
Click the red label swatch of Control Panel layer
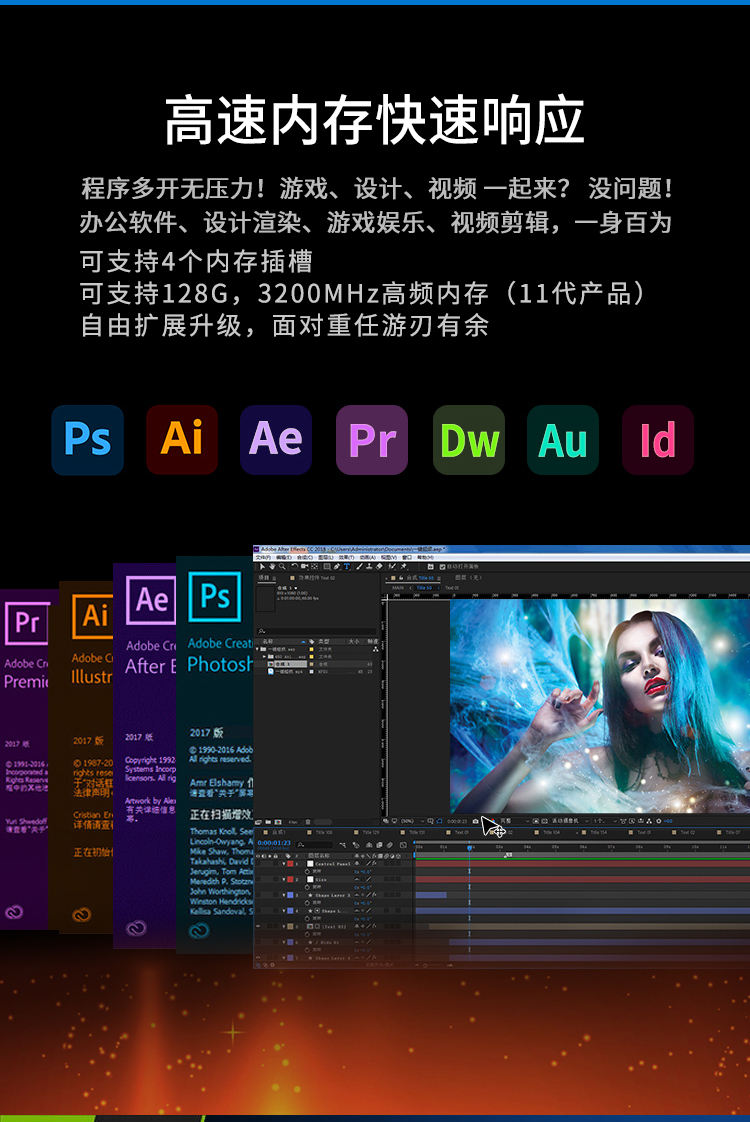coord(290,864)
